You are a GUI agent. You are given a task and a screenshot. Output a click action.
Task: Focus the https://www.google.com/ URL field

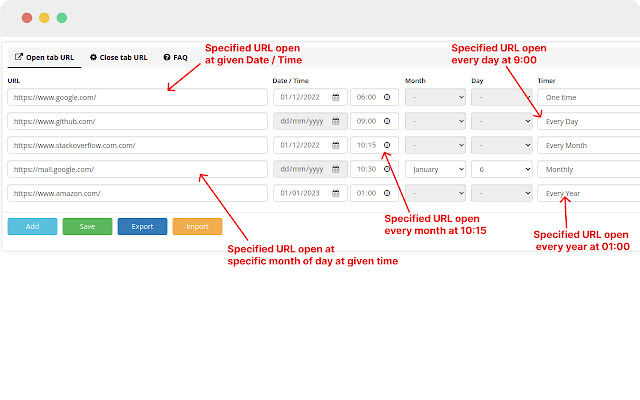tap(138, 97)
